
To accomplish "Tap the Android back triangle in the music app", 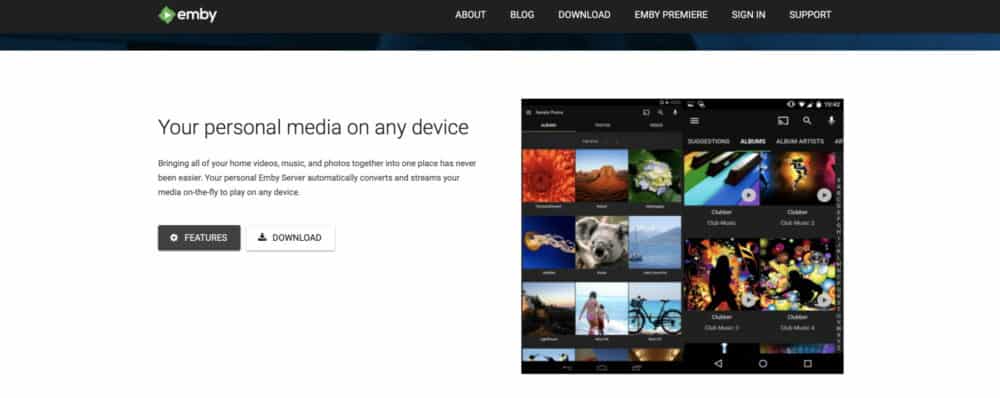I will (x=718, y=364).
